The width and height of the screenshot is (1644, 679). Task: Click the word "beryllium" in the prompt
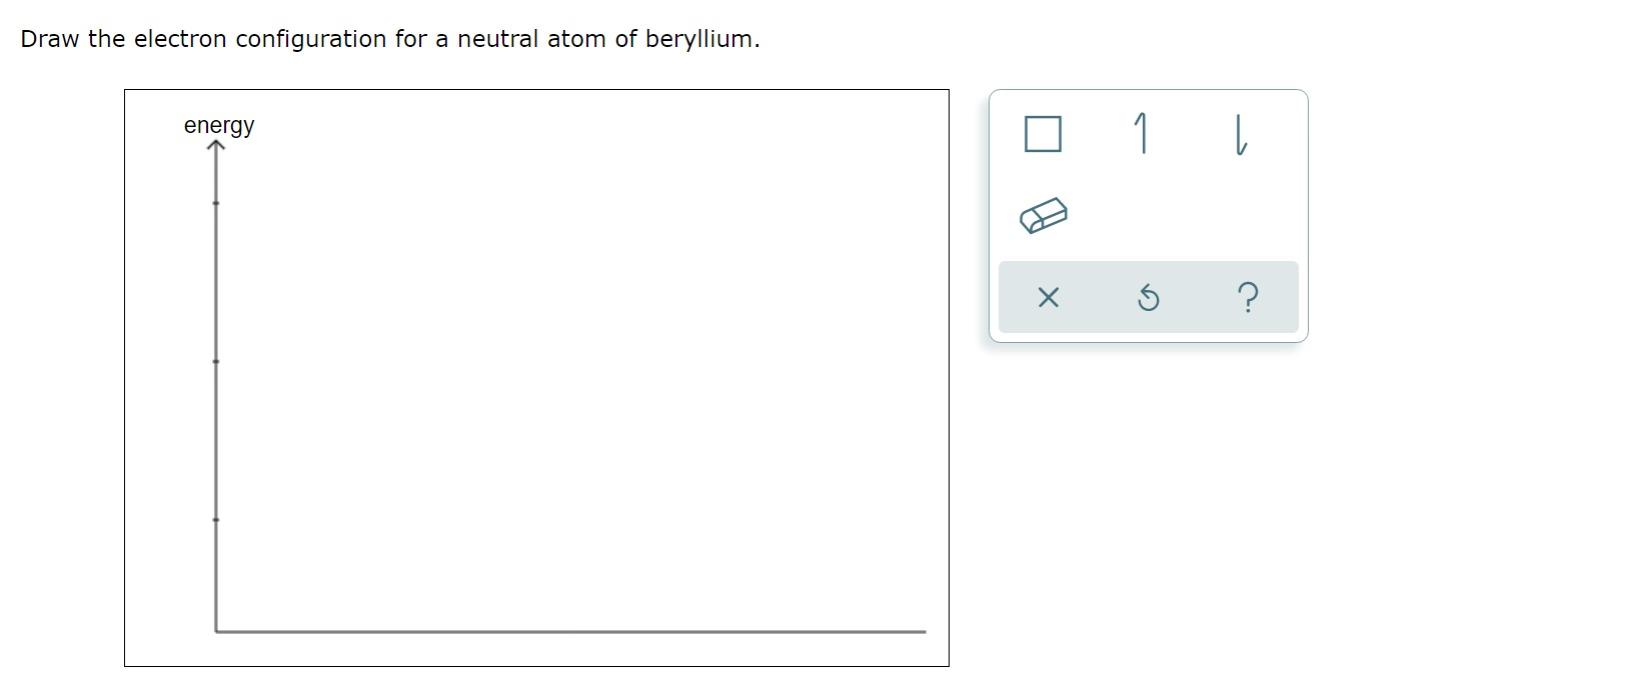pyautogui.click(x=699, y=39)
